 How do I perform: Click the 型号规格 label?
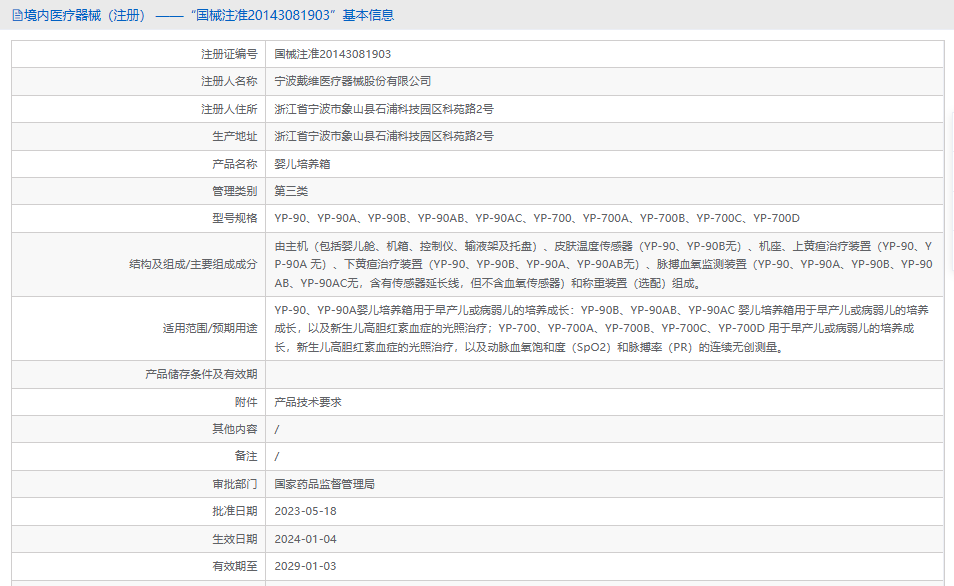point(235,218)
